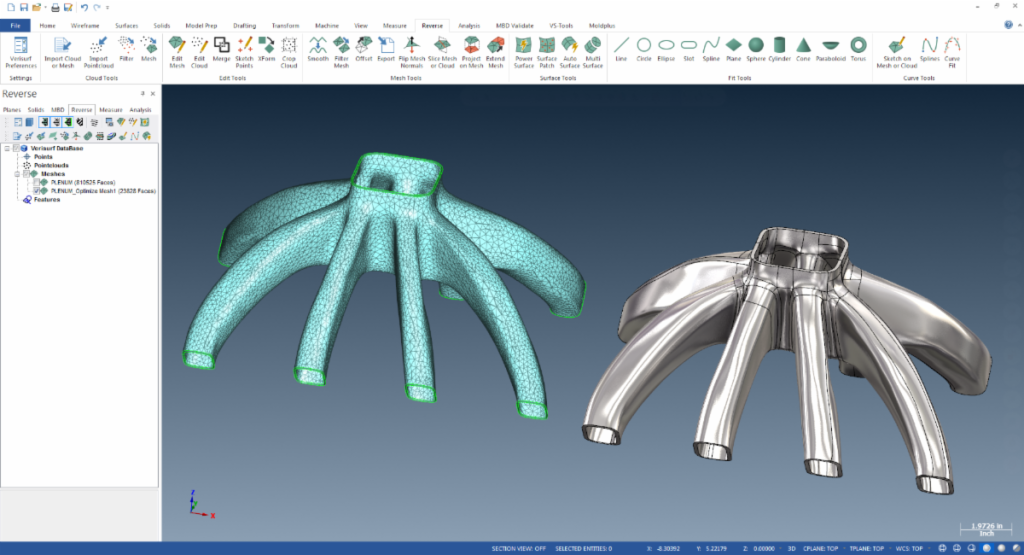1024x555 pixels.
Task: Toggle the Meshes group checkbox
Action: 25,173
